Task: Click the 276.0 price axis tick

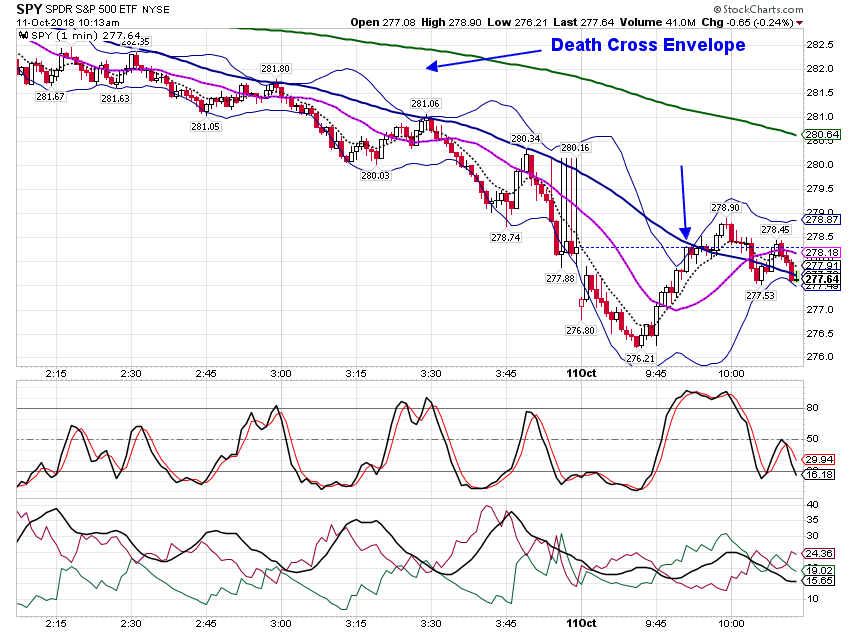Action: tap(820, 357)
